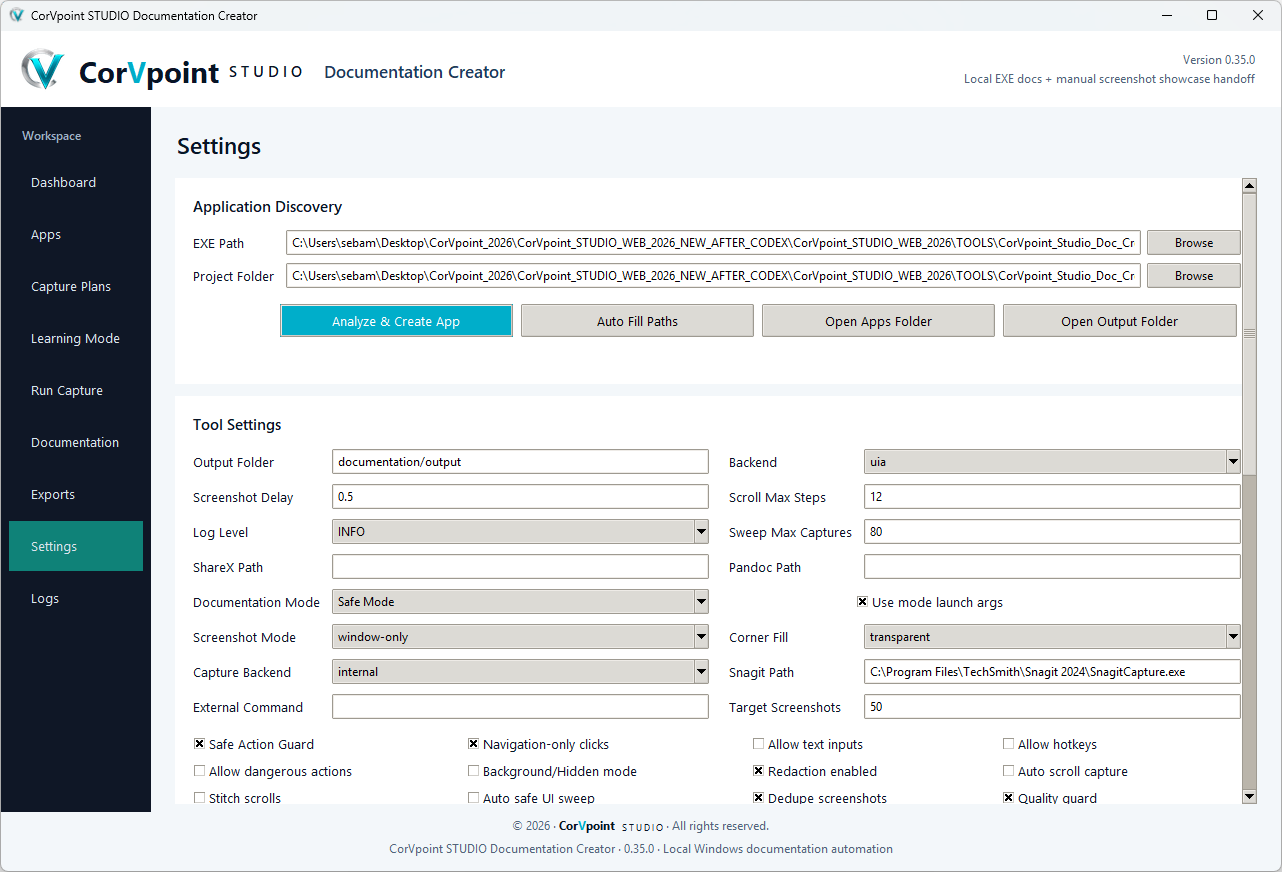Click Analyze & Create App button

[x=397, y=321]
